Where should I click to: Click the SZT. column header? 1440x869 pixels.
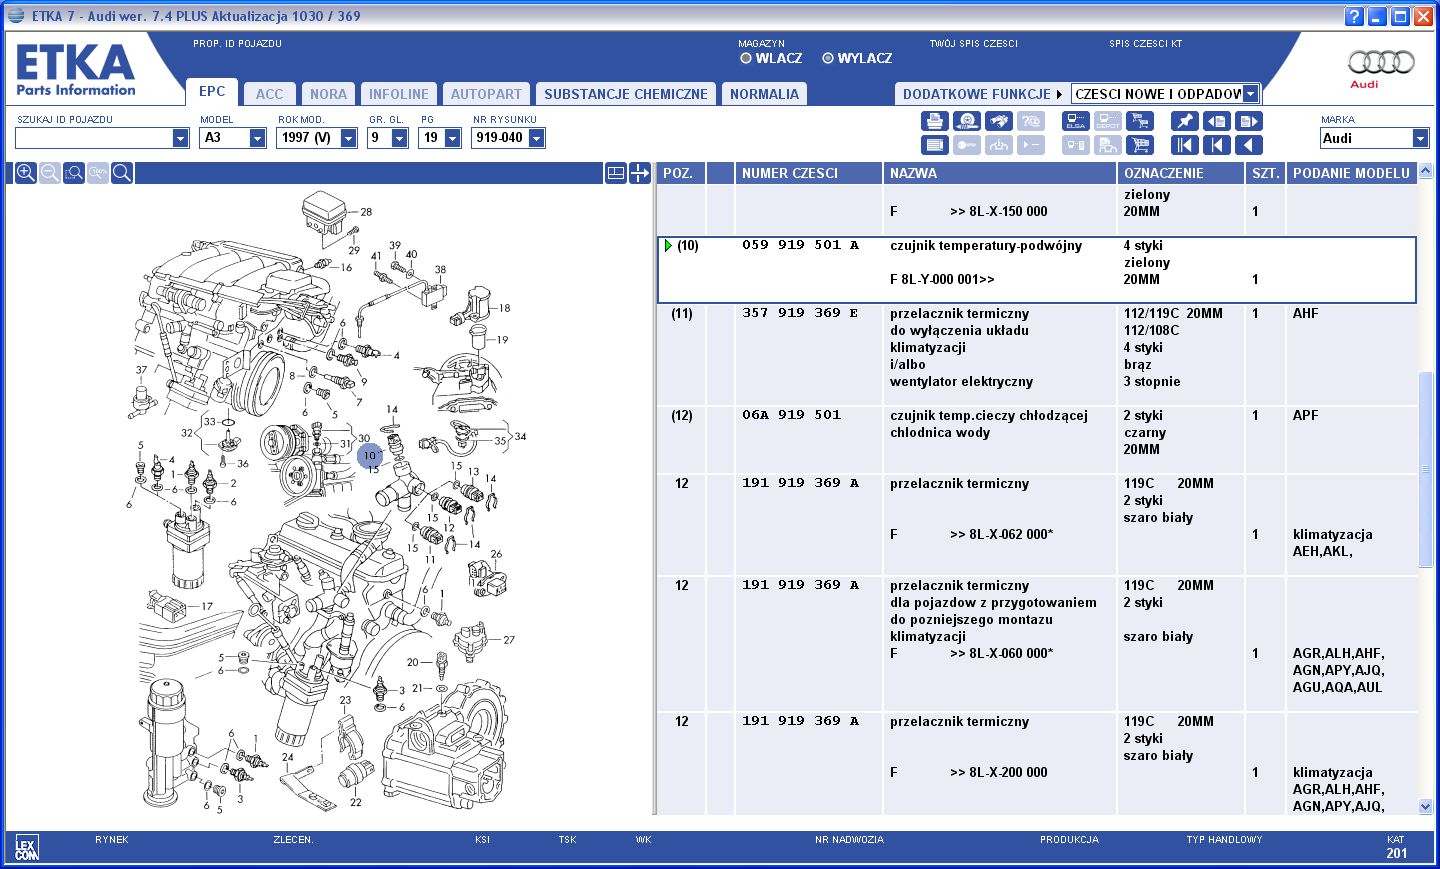pos(1266,173)
